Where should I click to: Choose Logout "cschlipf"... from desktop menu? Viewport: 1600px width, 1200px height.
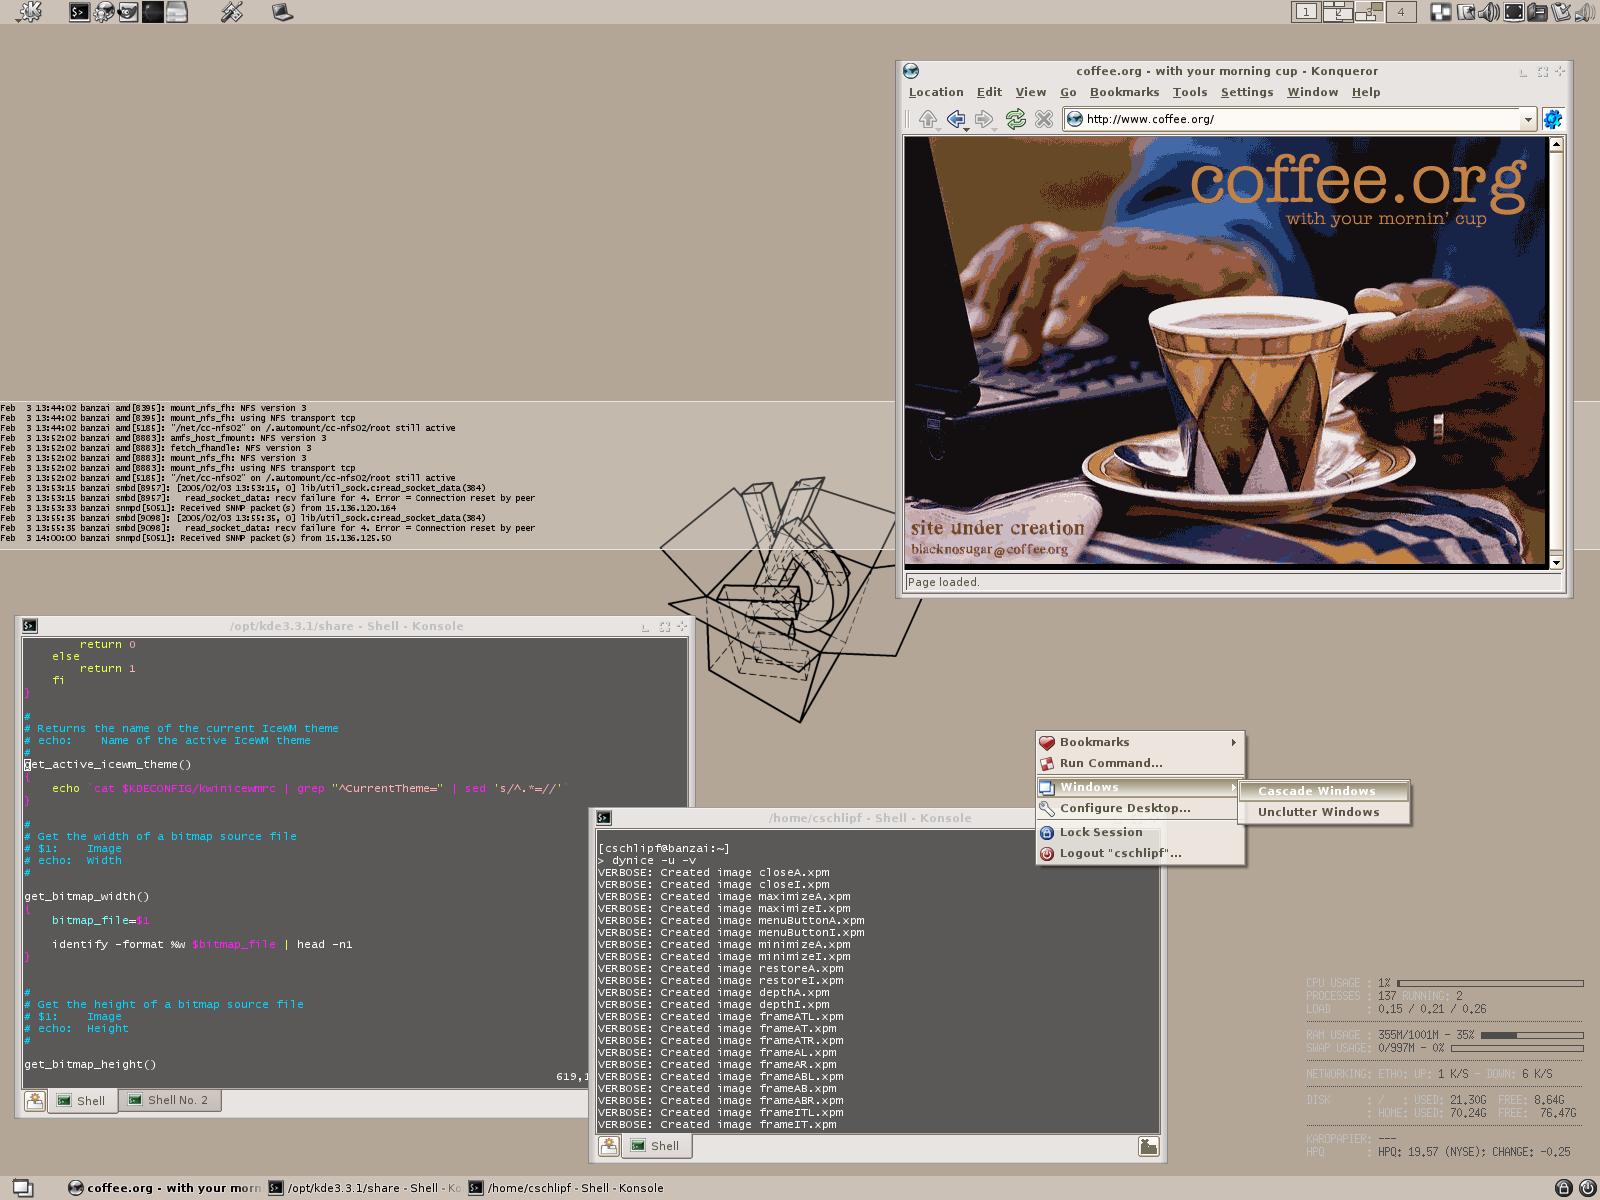(x=1140, y=853)
